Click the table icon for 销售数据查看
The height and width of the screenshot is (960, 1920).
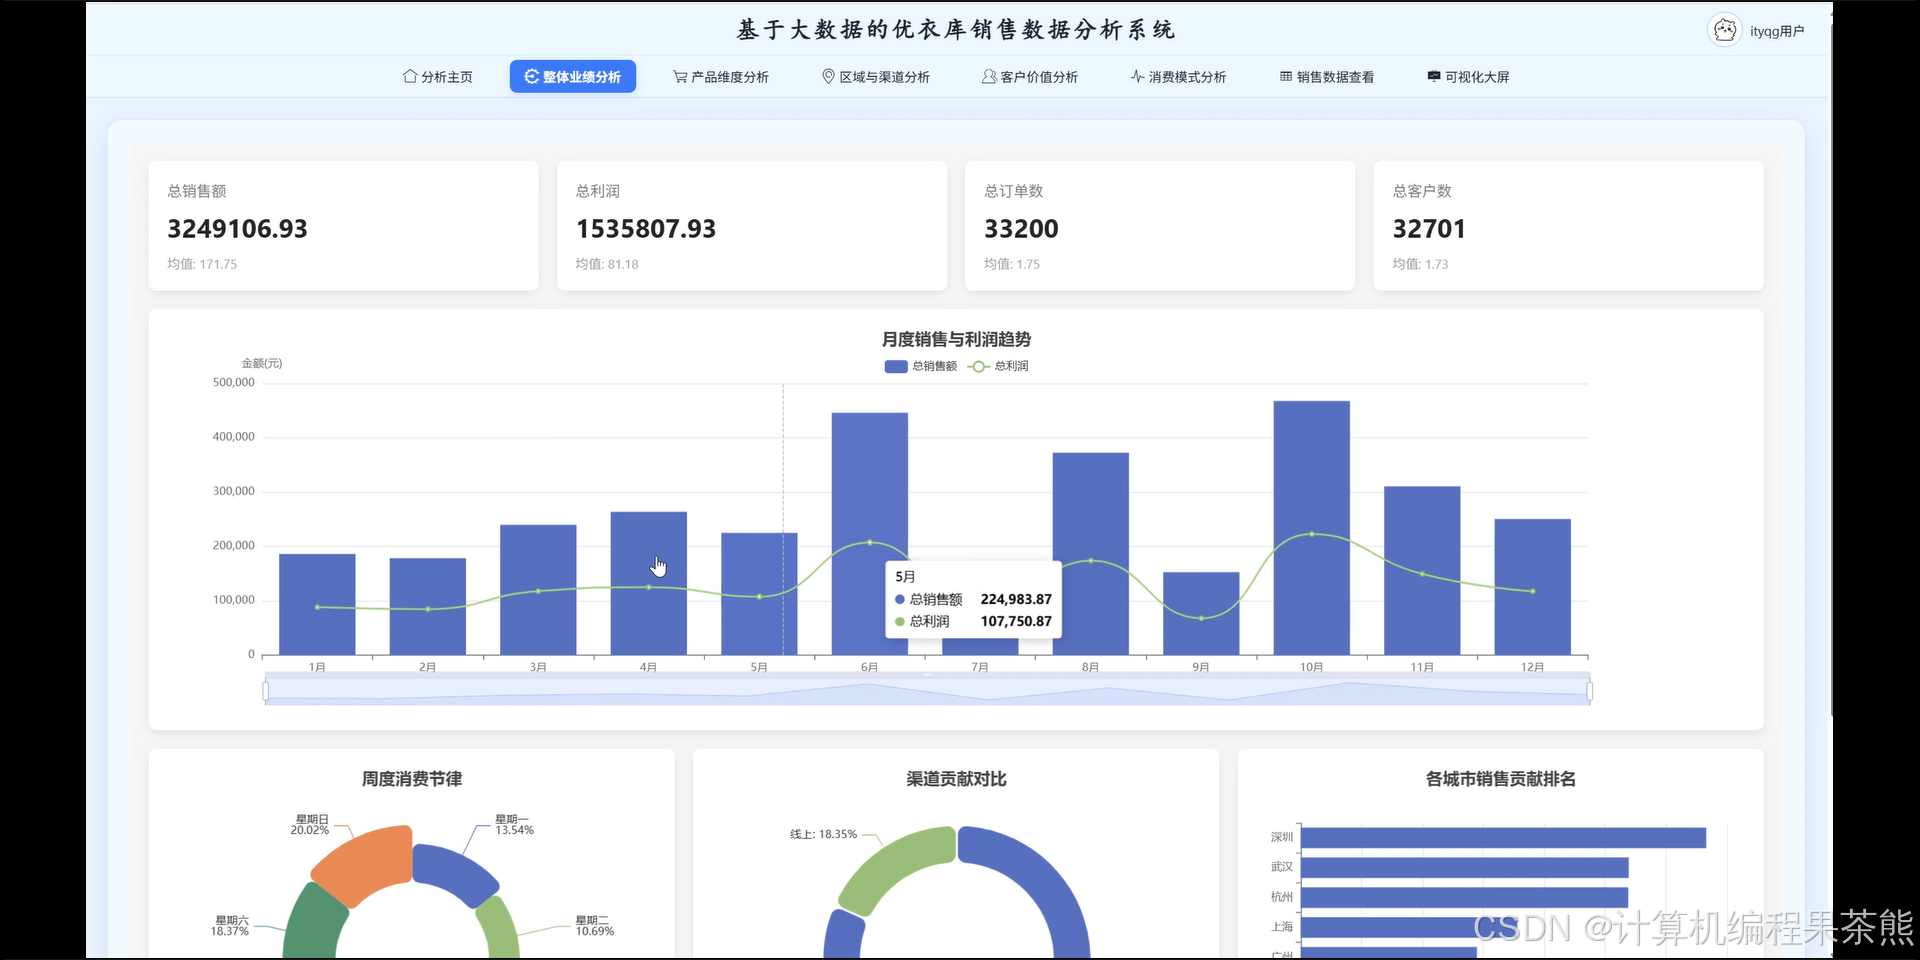pyautogui.click(x=1286, y=76)
